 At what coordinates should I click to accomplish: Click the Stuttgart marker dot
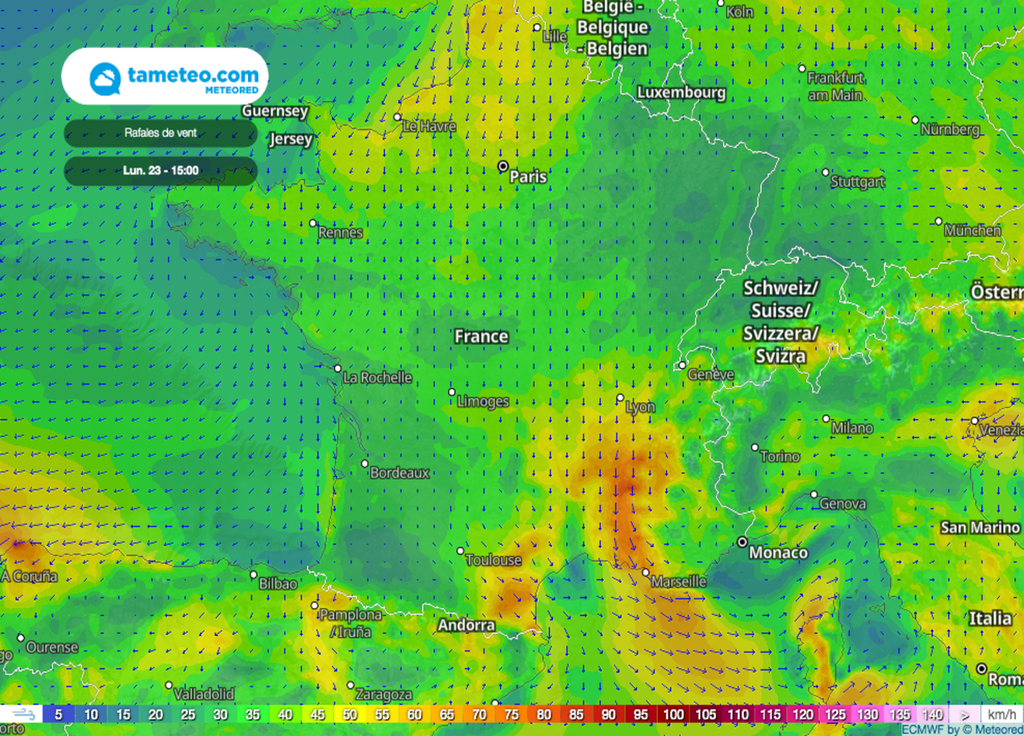(825, 172)
